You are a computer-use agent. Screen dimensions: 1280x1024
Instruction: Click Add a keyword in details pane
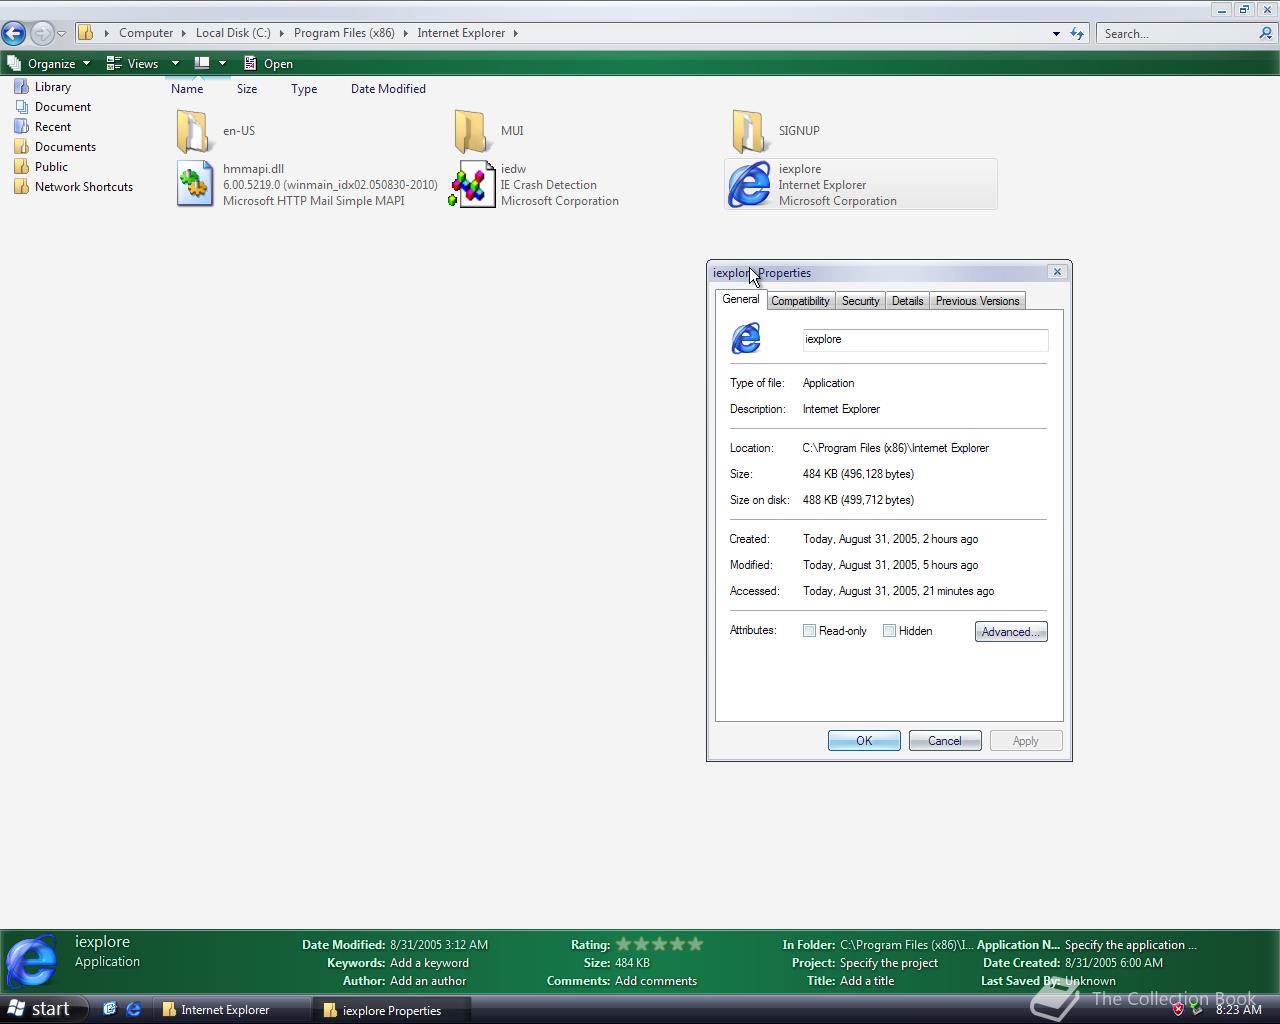click(x=429, y=963)
